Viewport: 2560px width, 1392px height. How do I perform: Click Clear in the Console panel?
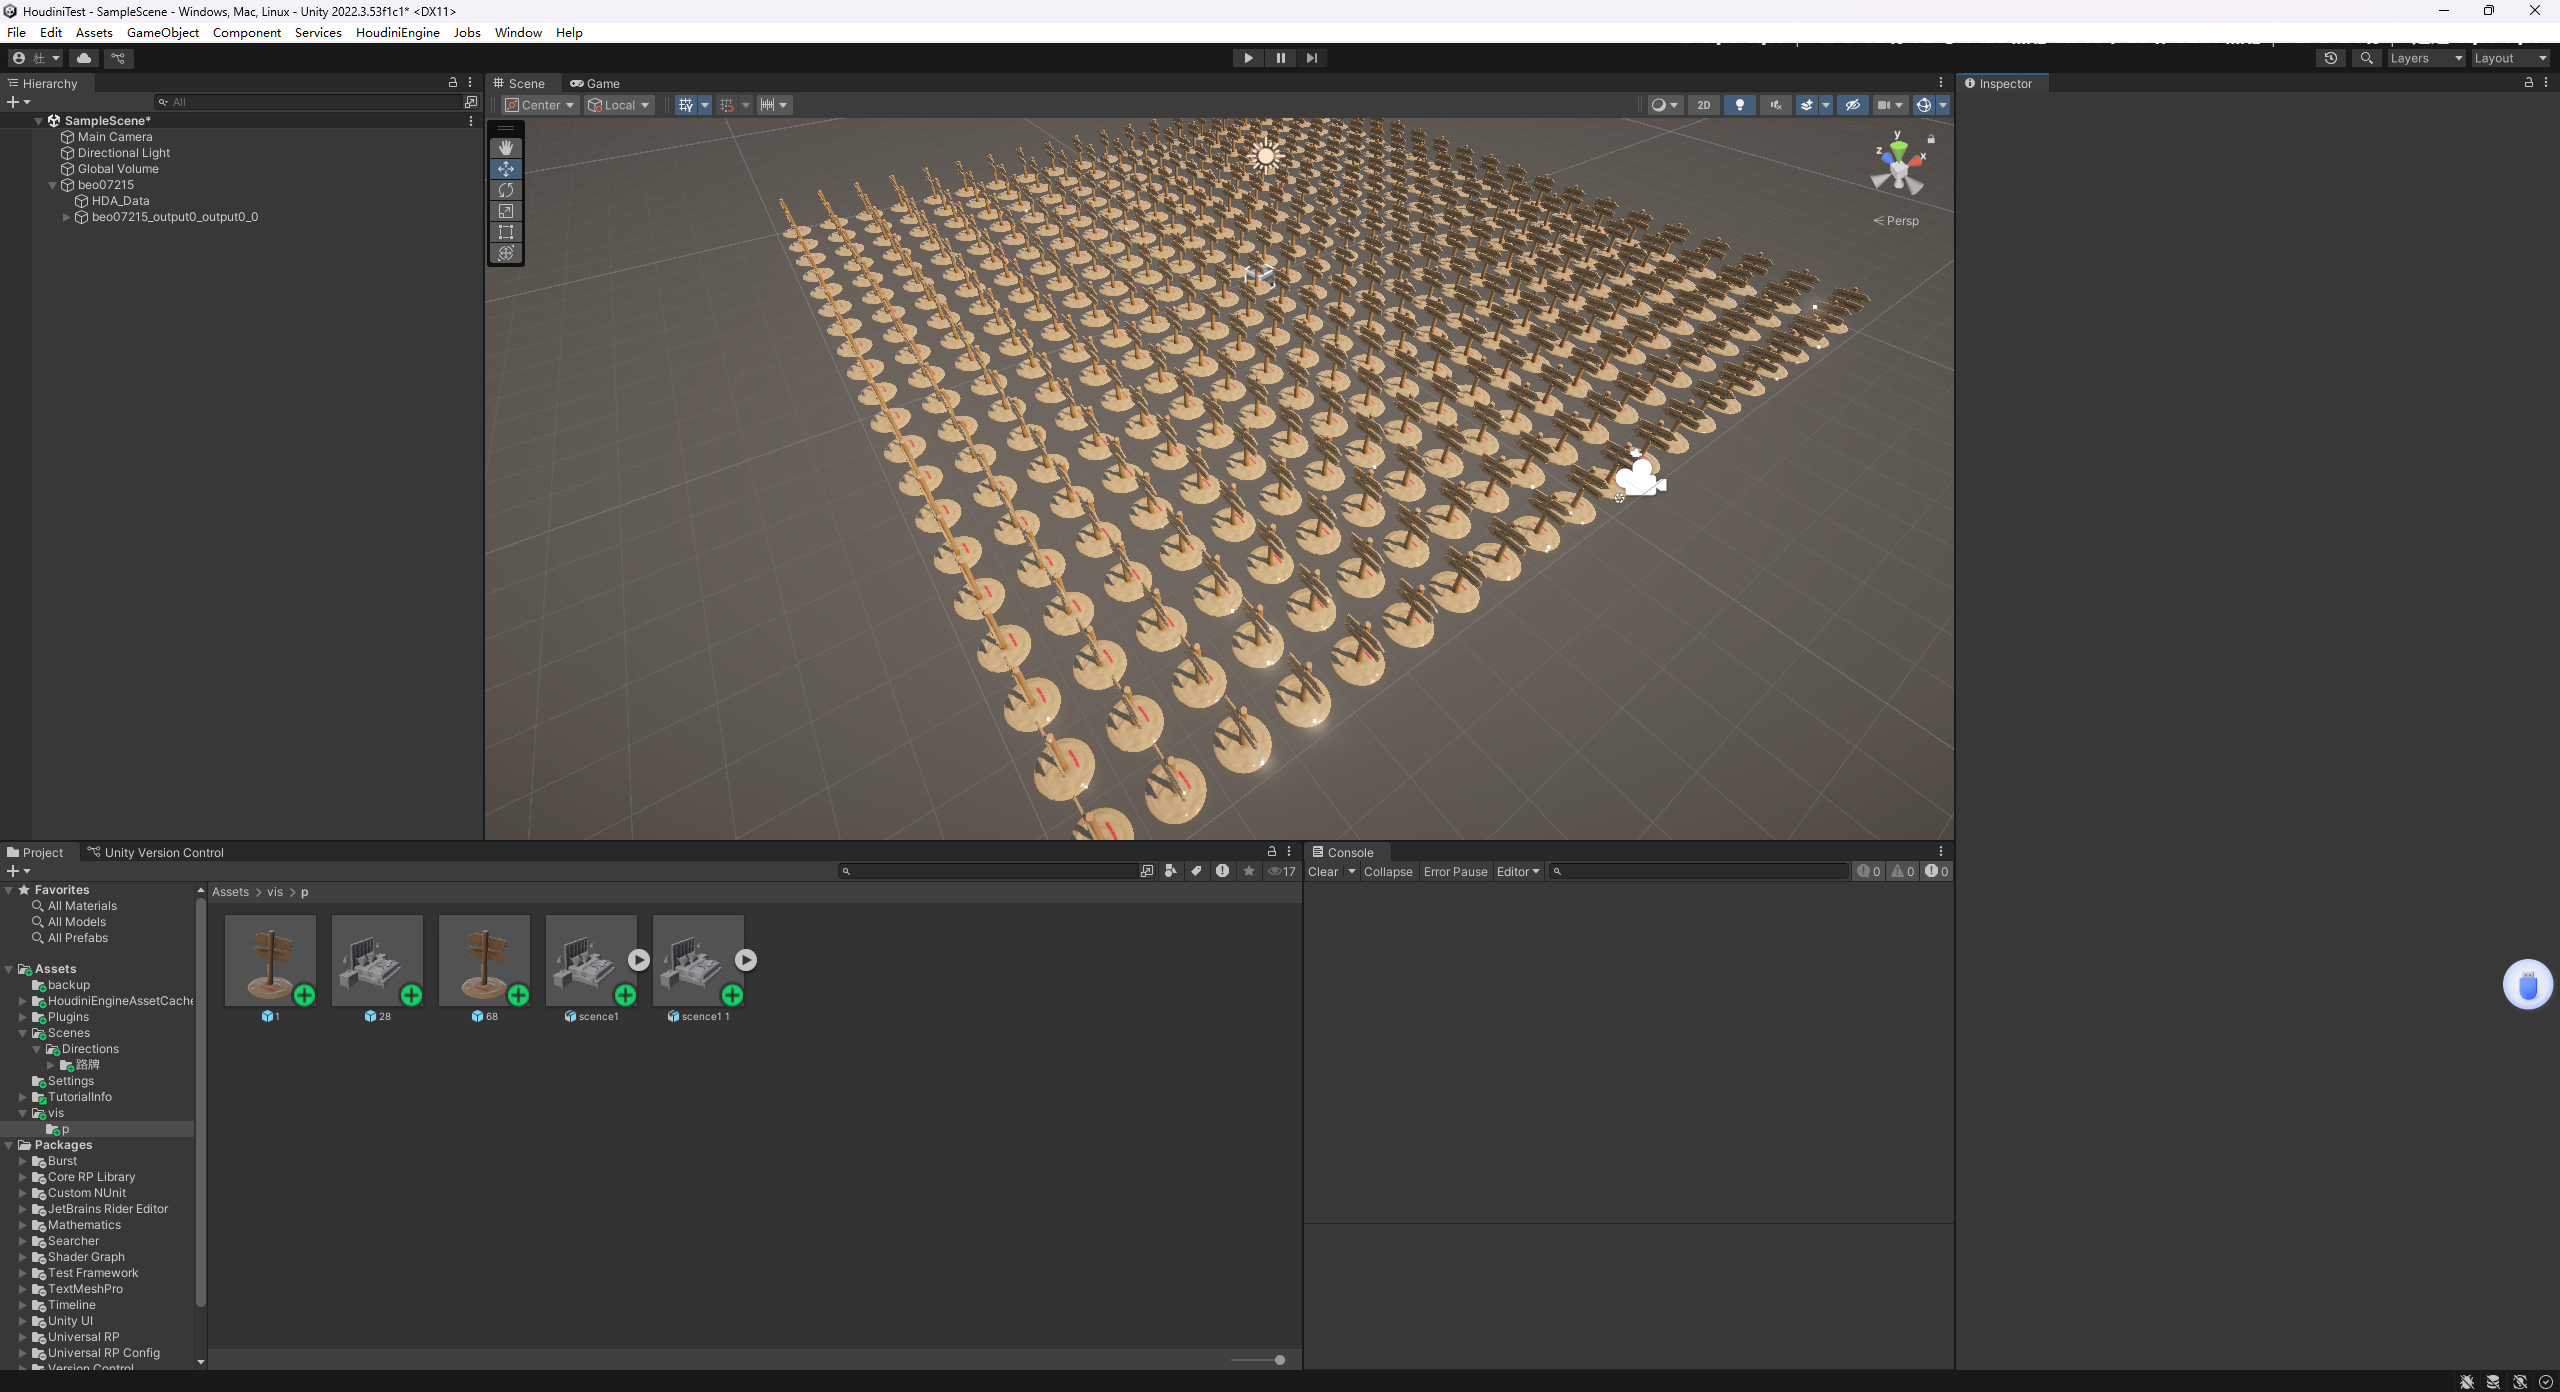tap(1324, 871)
